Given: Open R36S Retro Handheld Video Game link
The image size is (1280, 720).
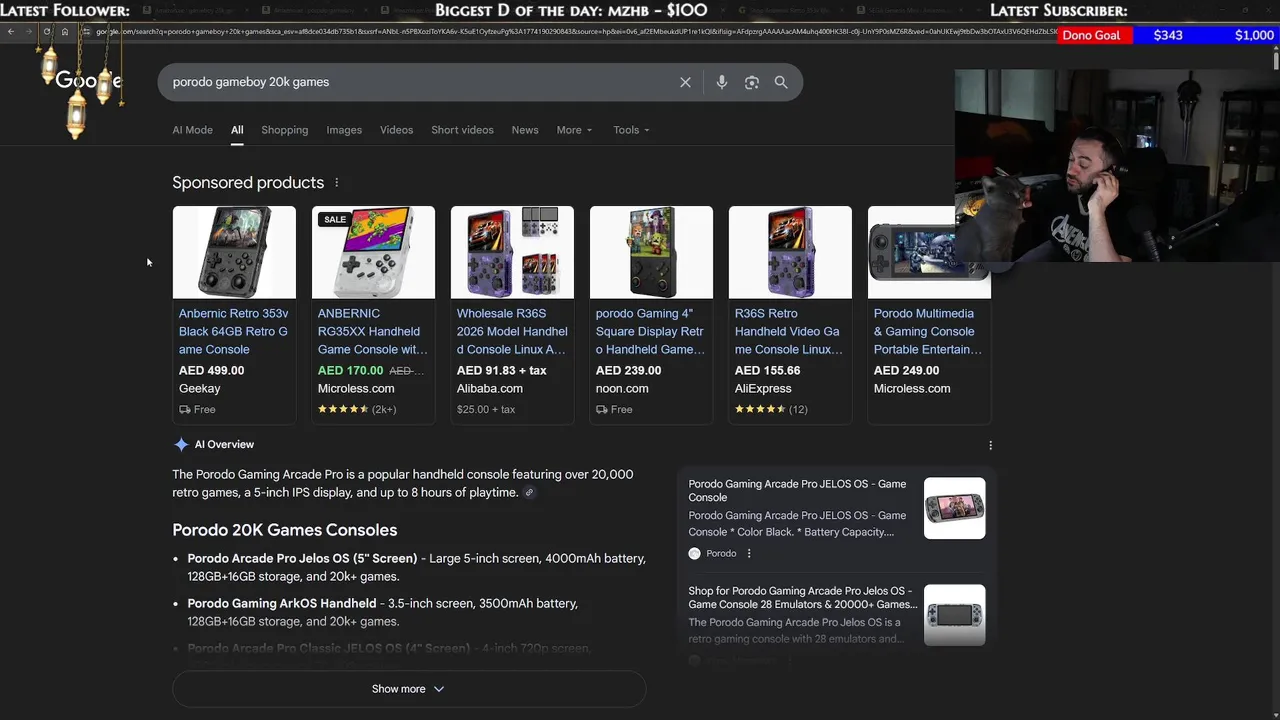Looking at the screenshot, I should 790,331.
